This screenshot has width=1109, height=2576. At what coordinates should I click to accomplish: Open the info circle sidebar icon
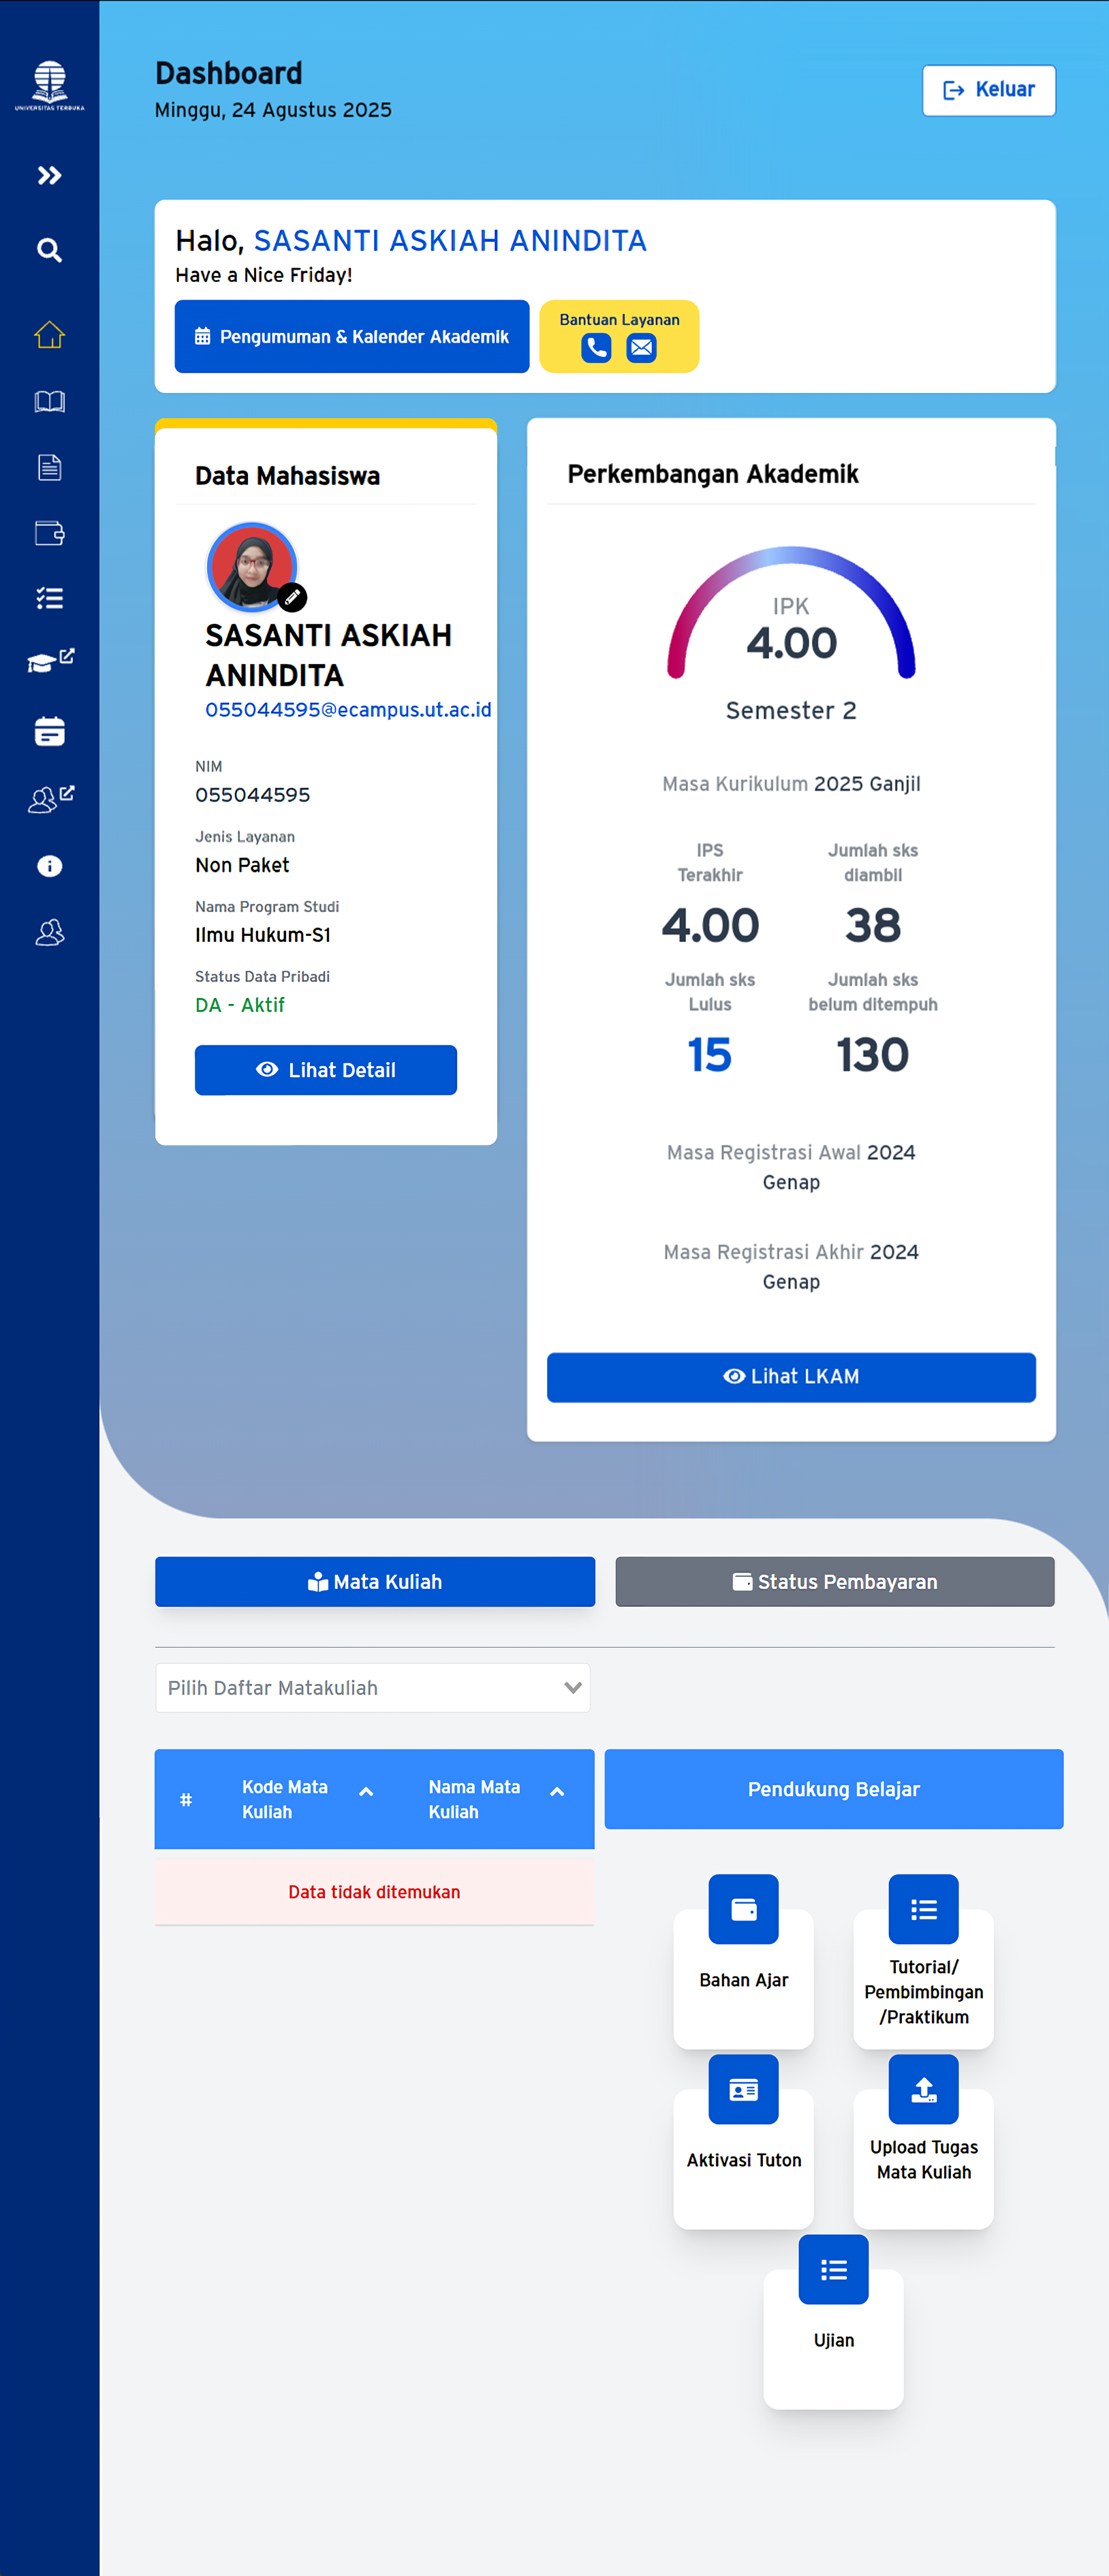[49, 866]
